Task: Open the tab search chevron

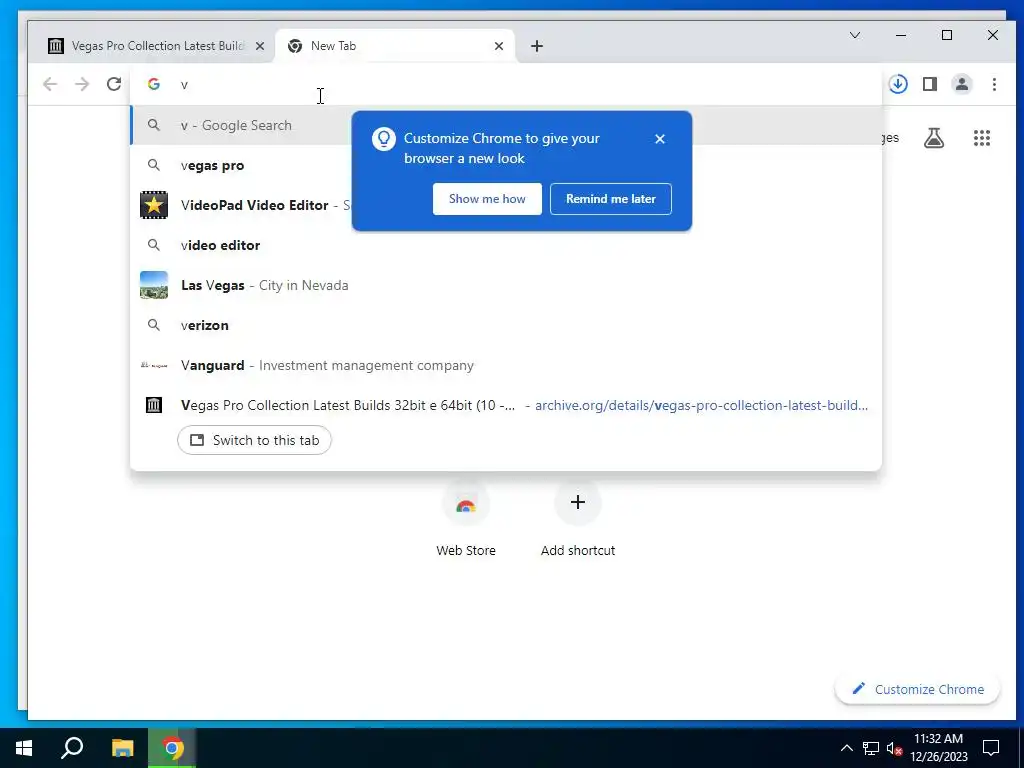Action: [x=855, y=35]
